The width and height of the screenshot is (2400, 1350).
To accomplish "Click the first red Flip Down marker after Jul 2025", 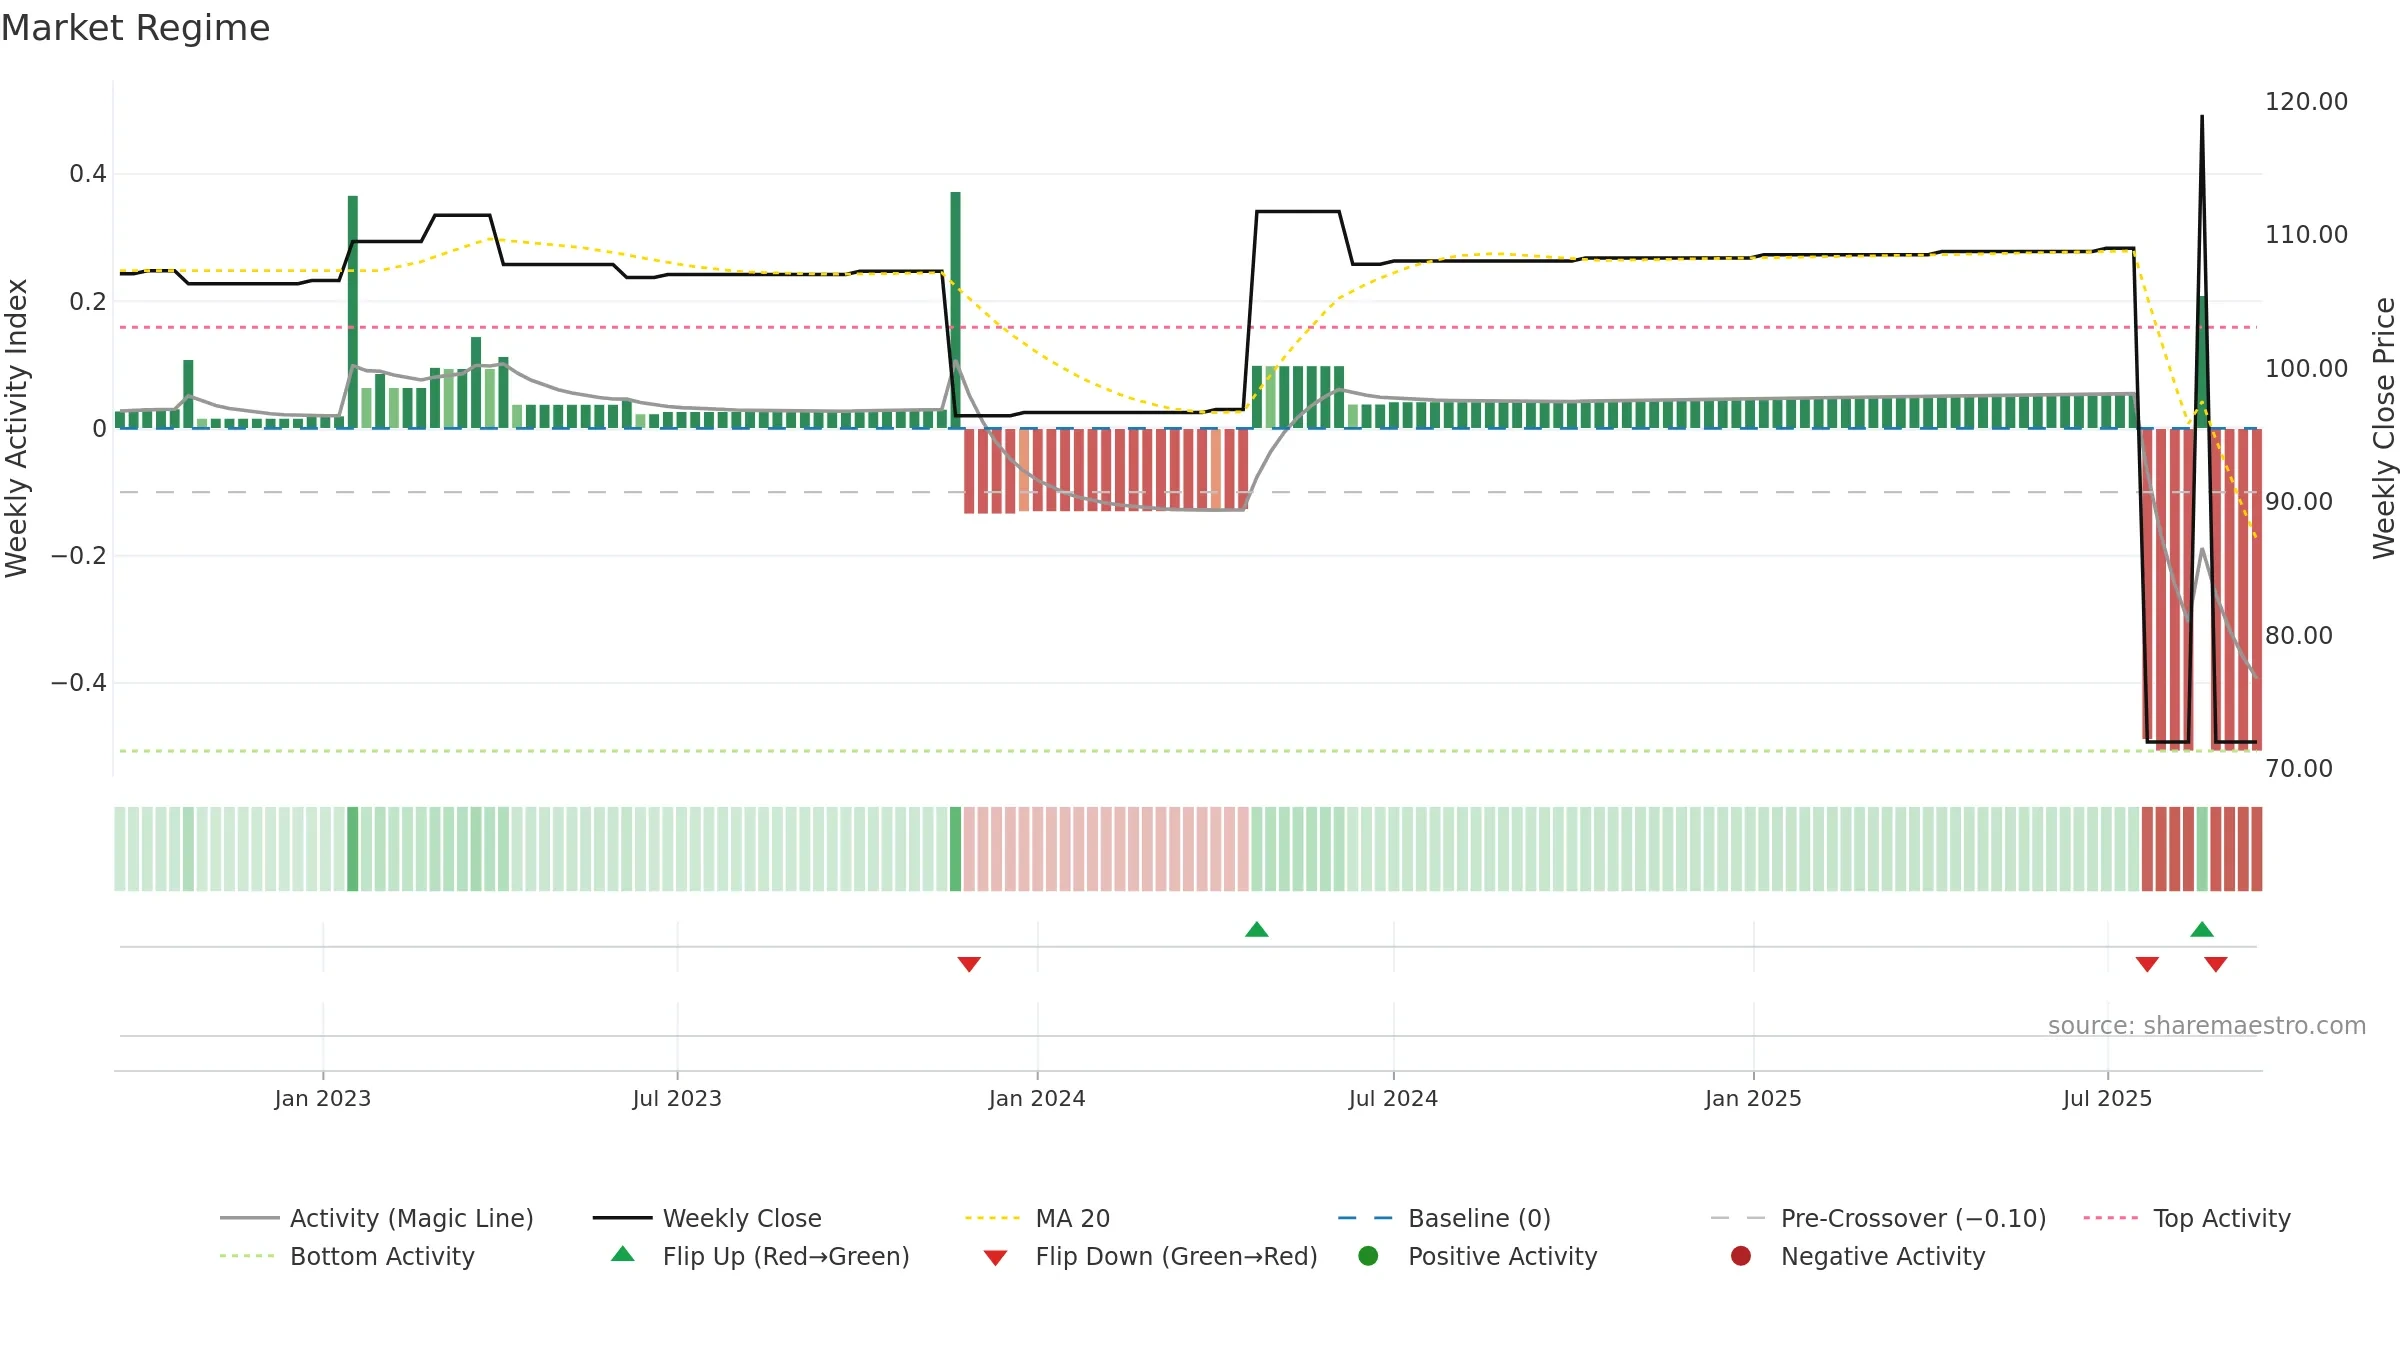I will 2147,964.
